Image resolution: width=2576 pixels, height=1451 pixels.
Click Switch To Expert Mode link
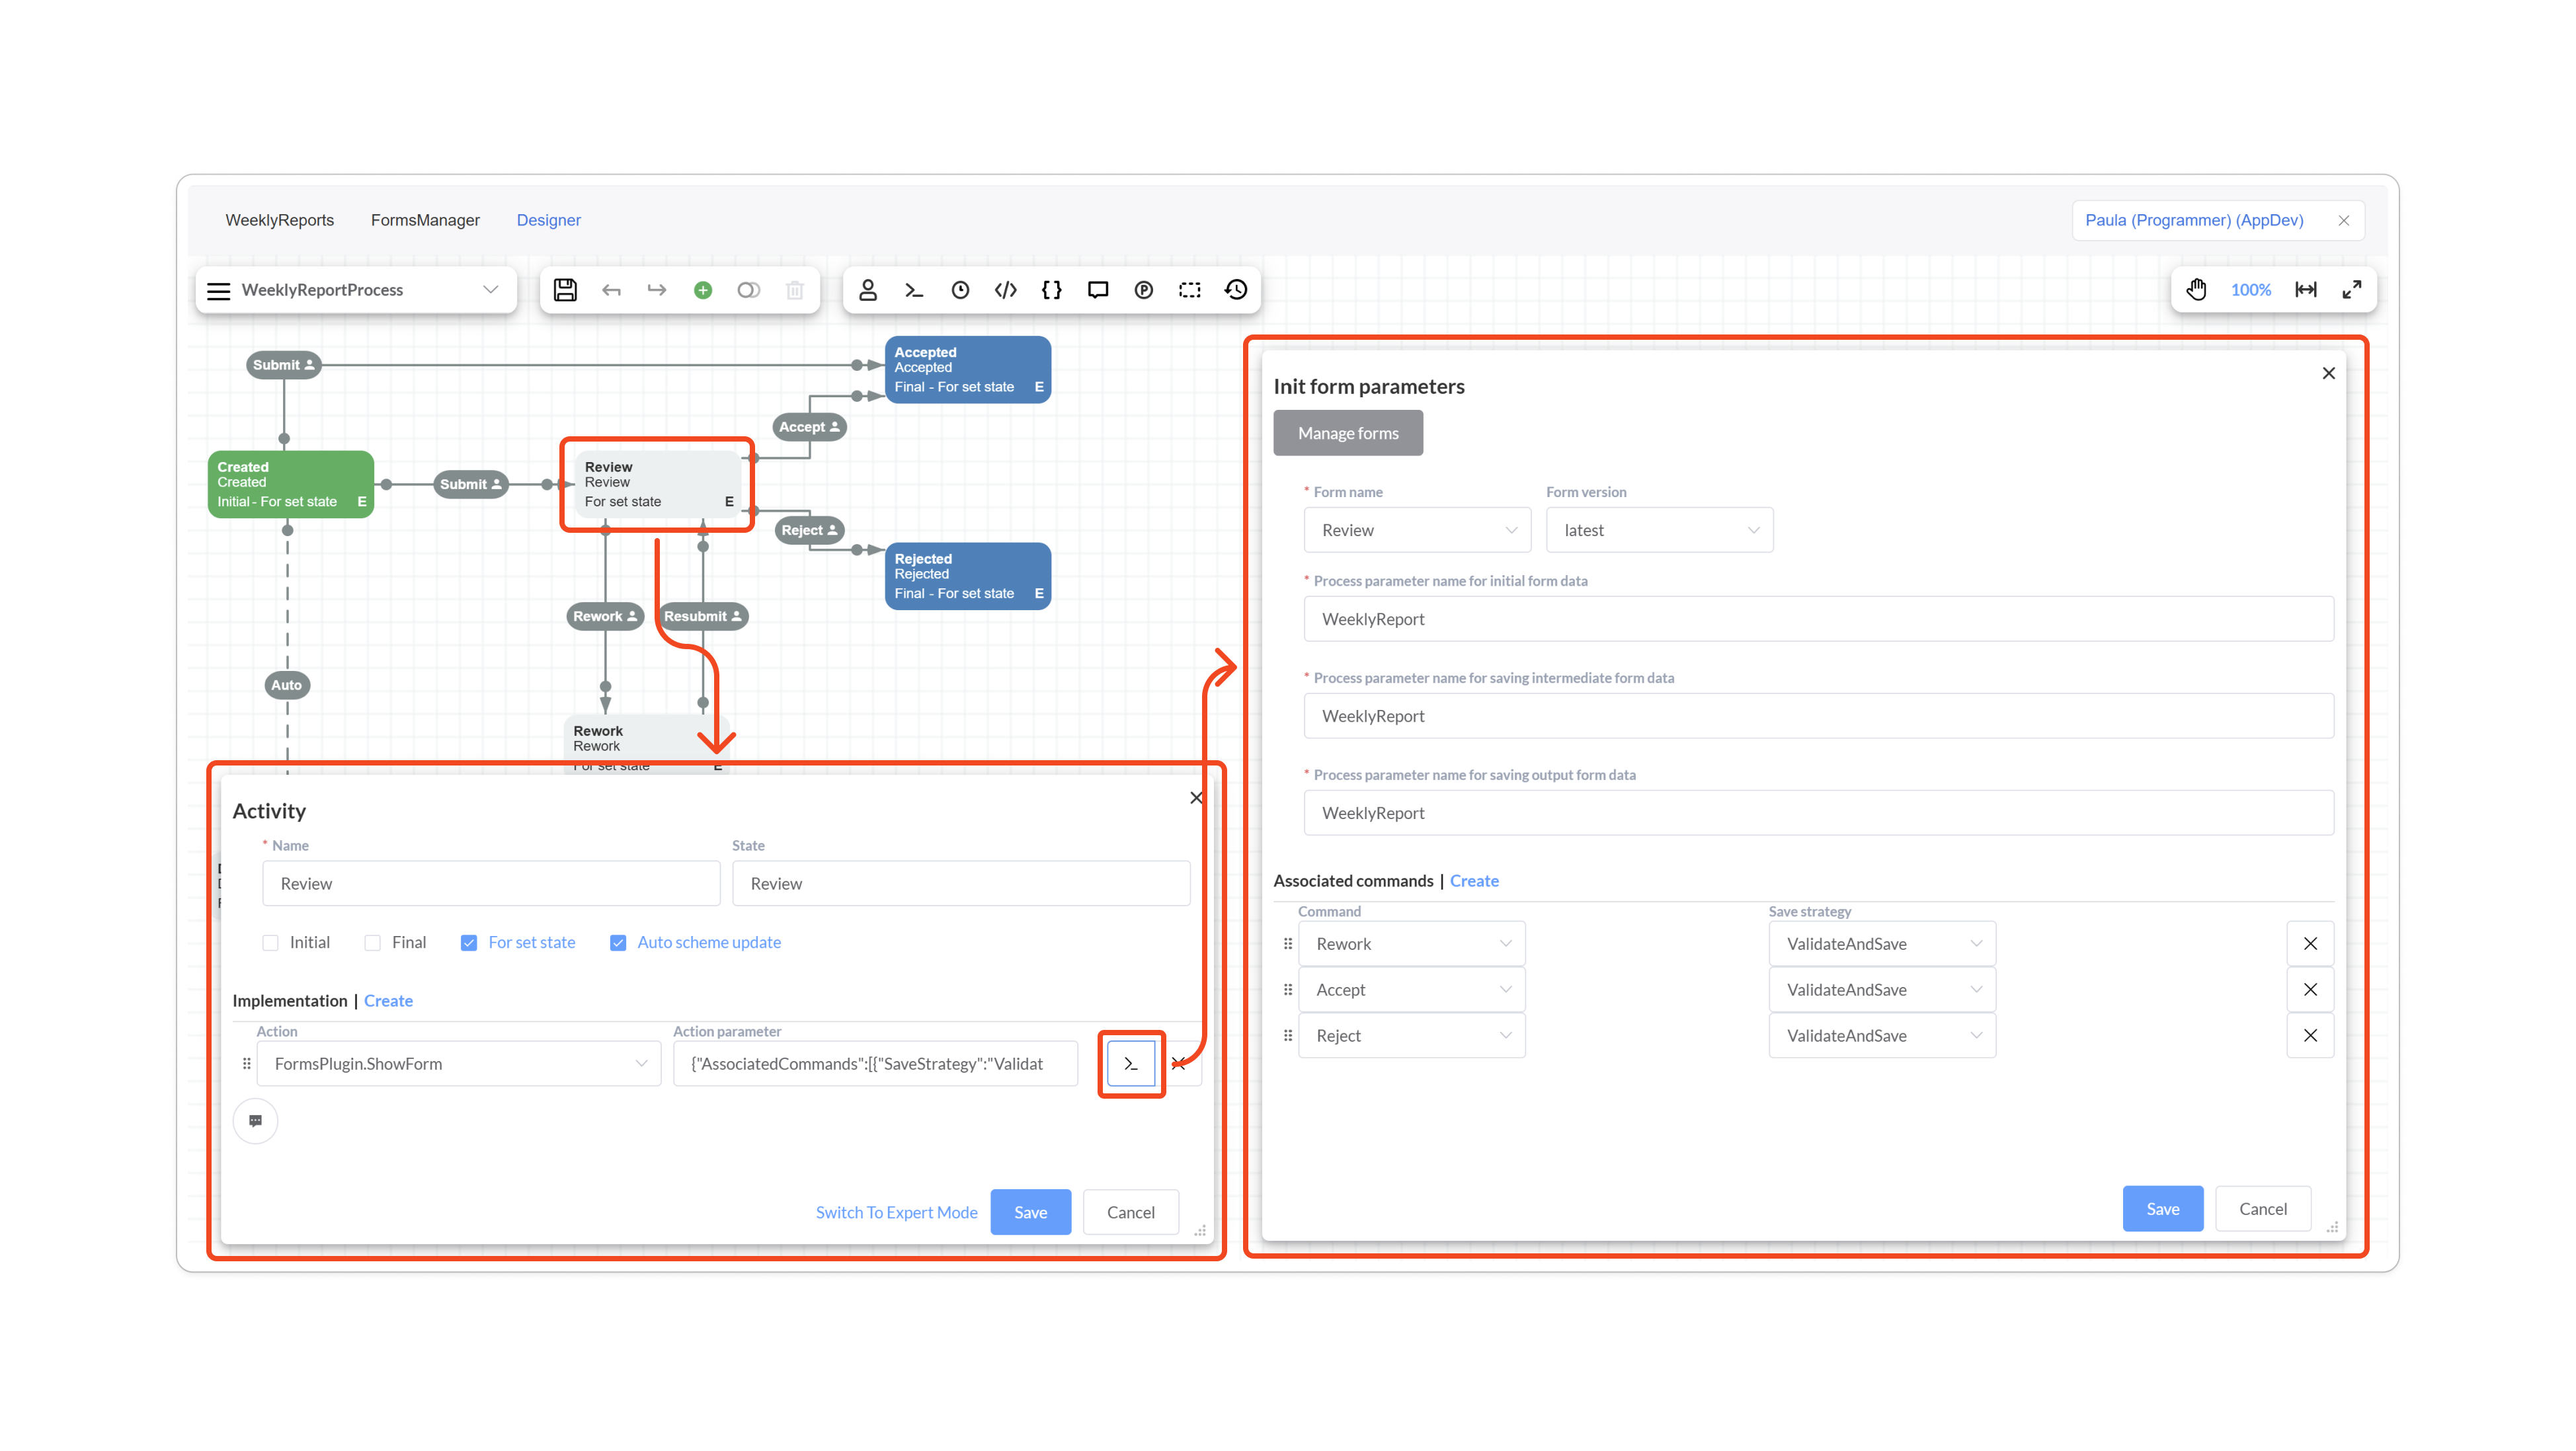[x=896, y=1212]
